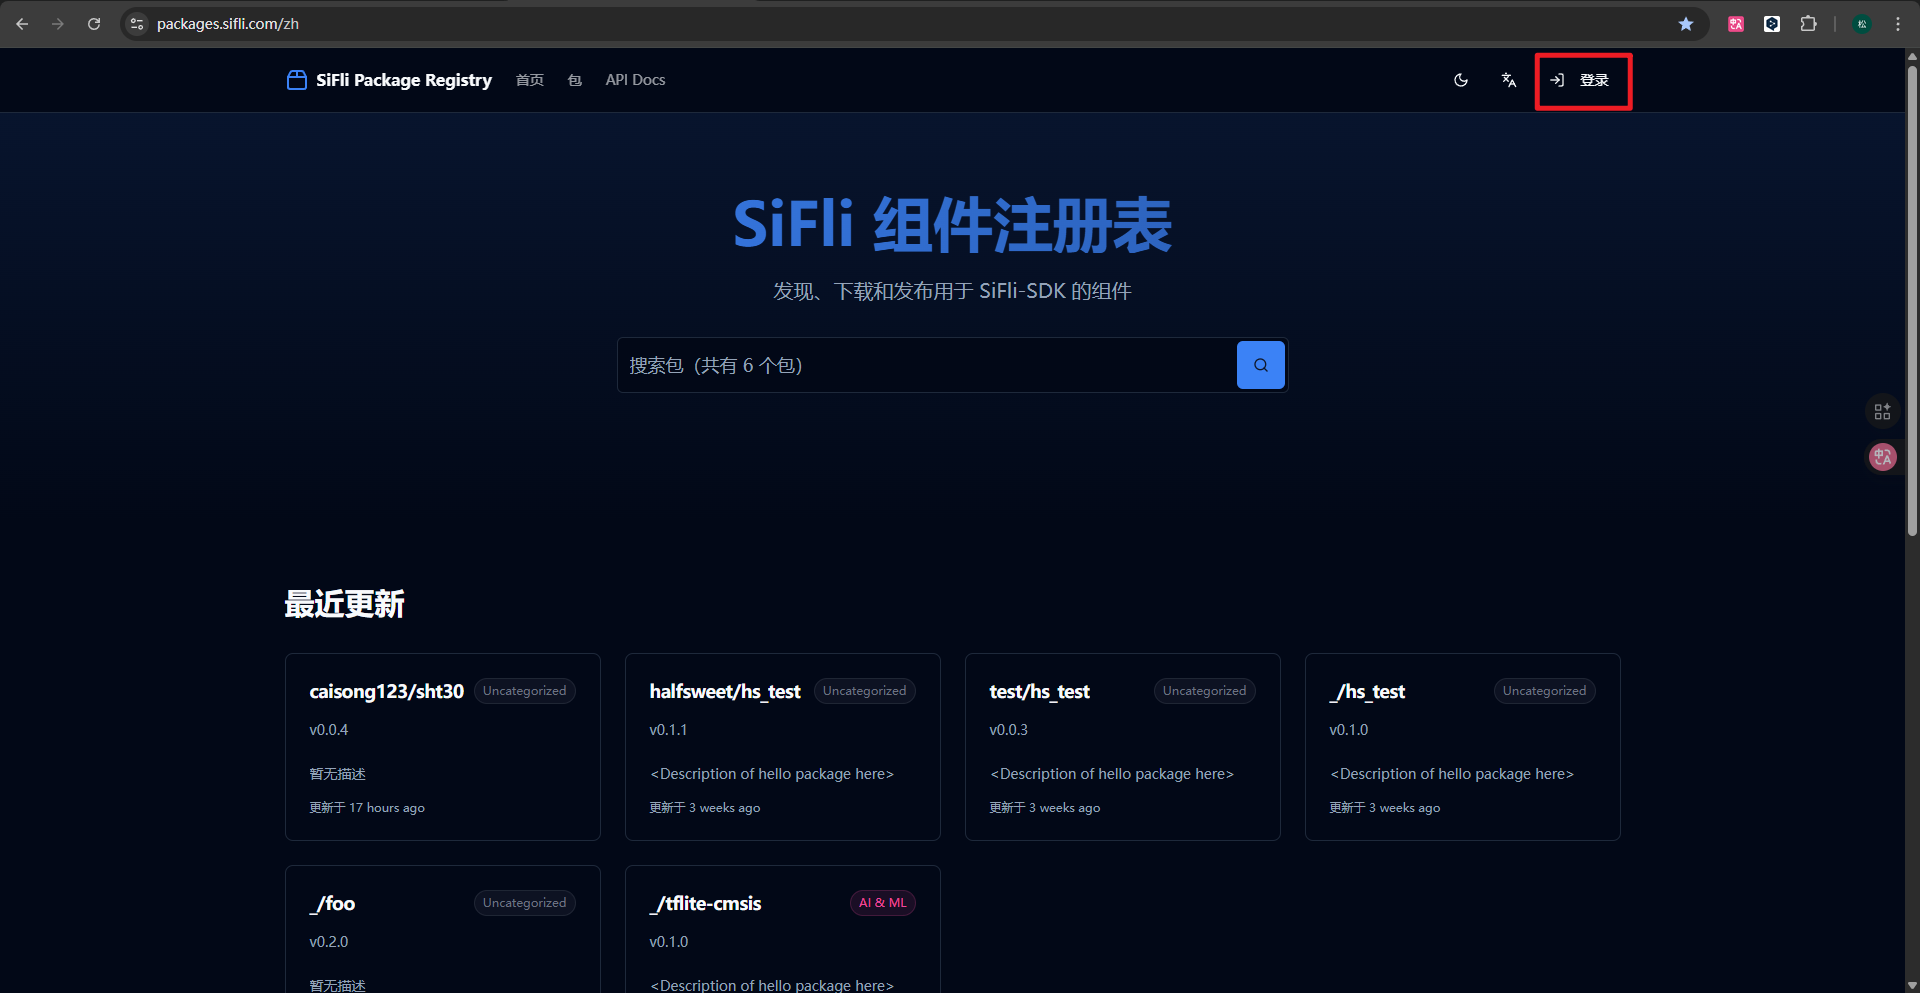This screenshot has width=1920, height=993.
Task: Click the floating sparkle widget icon on the right
Action: click(x=1883, y=411)
